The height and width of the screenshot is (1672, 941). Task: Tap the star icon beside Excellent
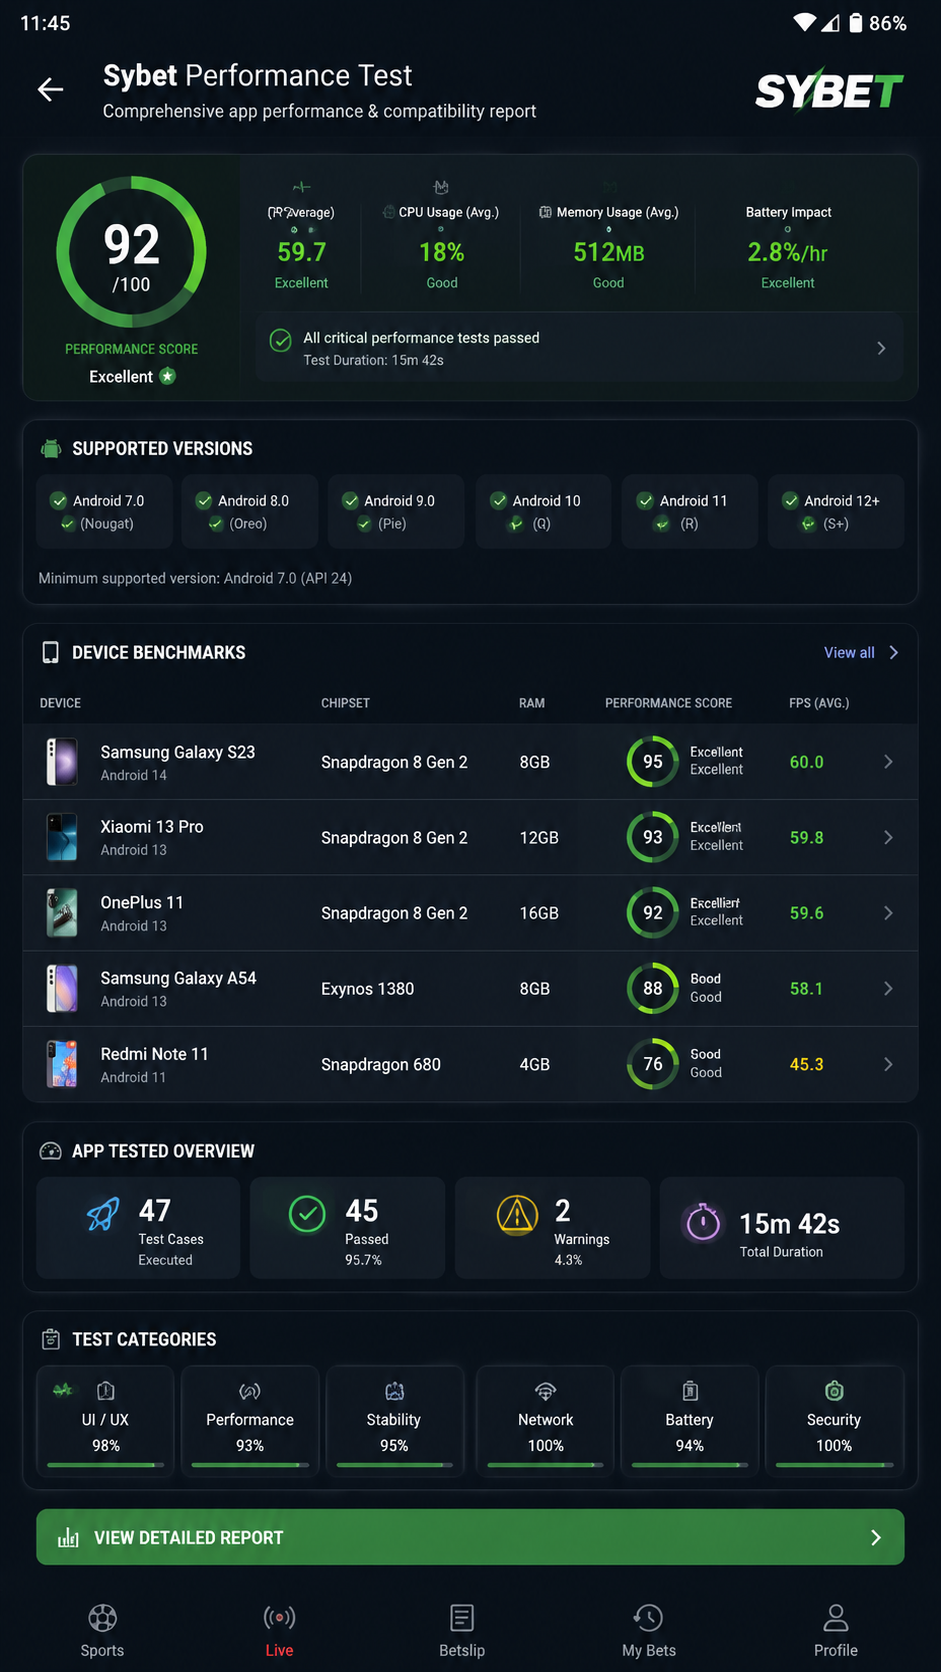(168, 376)
